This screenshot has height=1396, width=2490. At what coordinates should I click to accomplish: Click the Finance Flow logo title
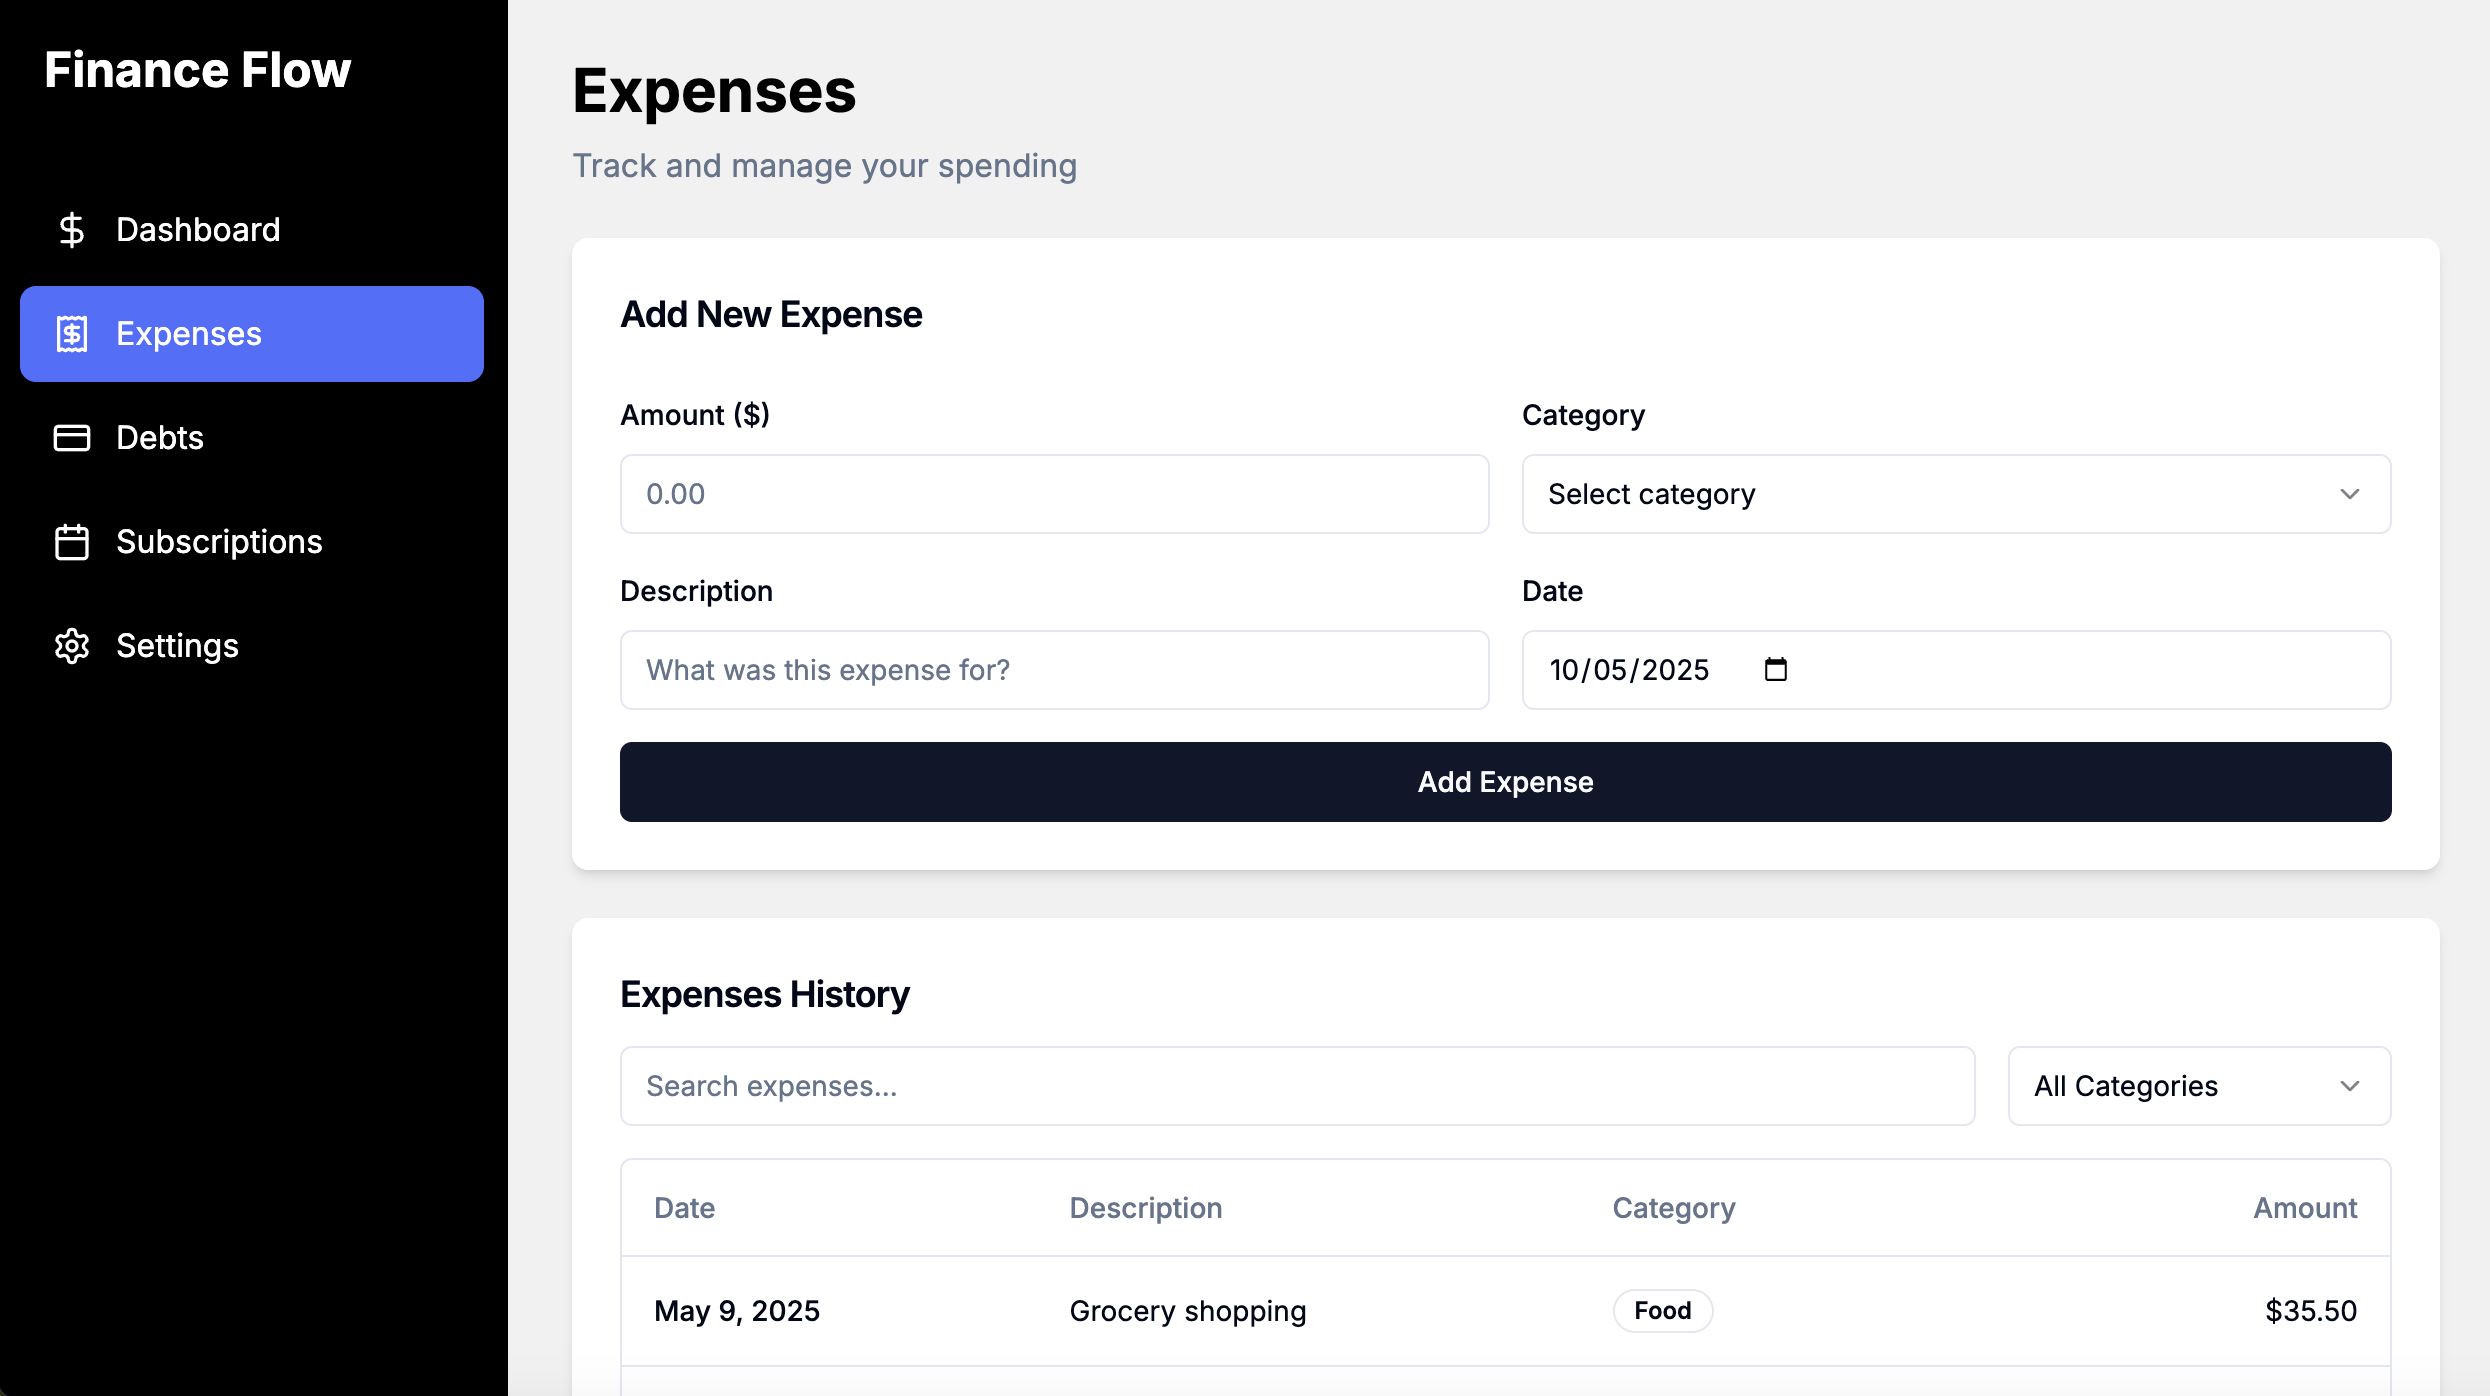[x=198, y=70]
